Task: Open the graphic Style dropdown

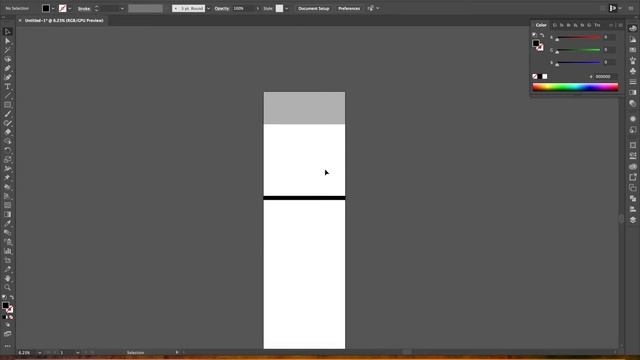Action: point(286,9)
